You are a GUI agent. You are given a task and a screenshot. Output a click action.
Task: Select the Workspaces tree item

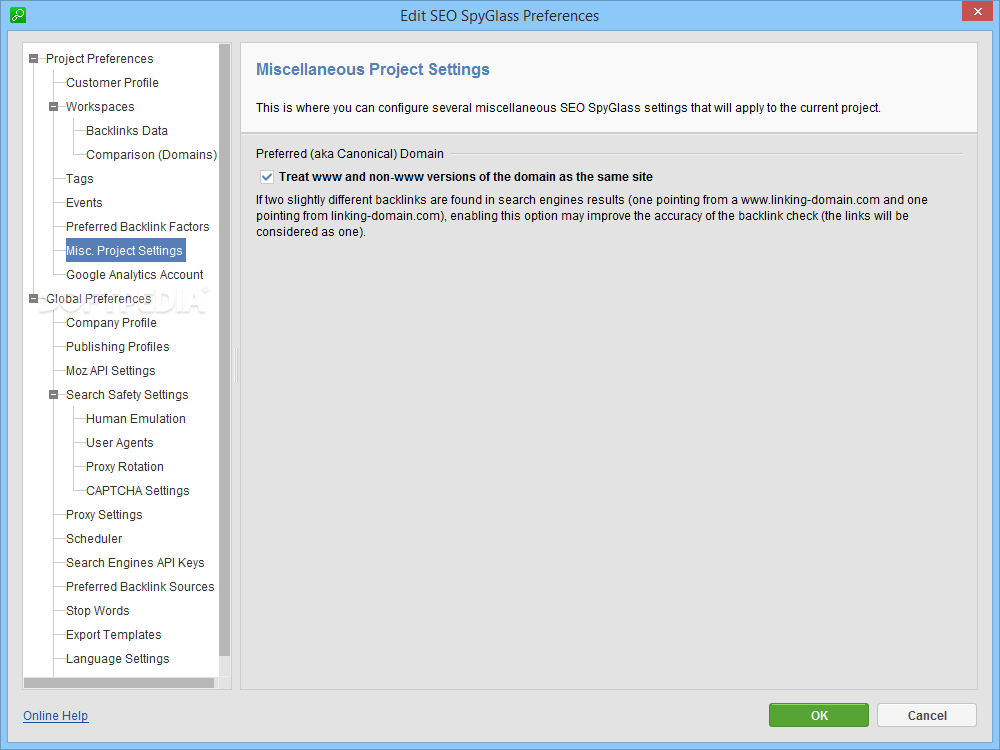click(100, 107)
